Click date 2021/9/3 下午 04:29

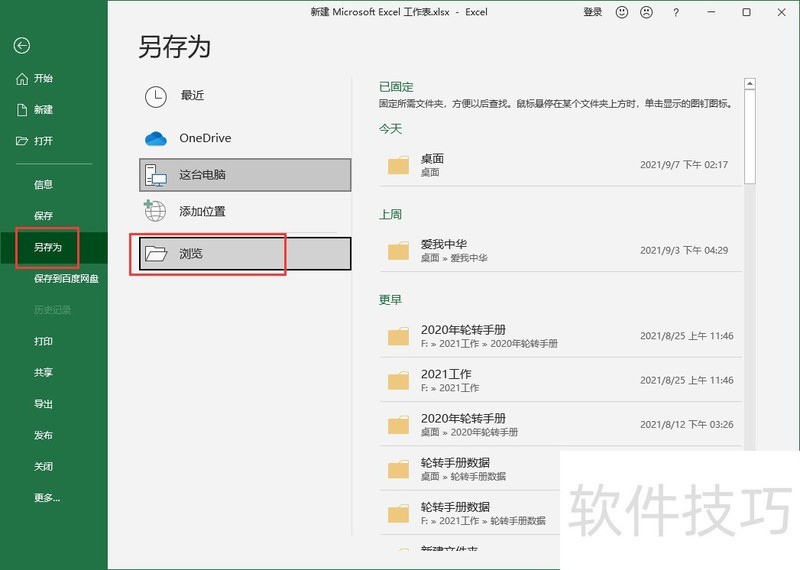684,251
